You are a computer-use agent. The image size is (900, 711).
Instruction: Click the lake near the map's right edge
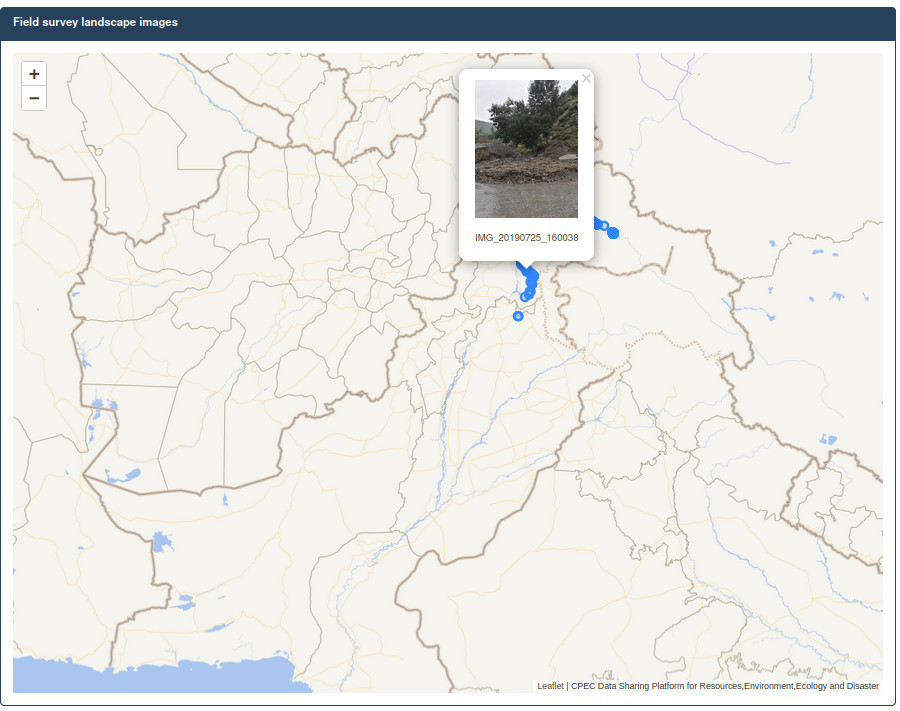[x=828, y=439]
